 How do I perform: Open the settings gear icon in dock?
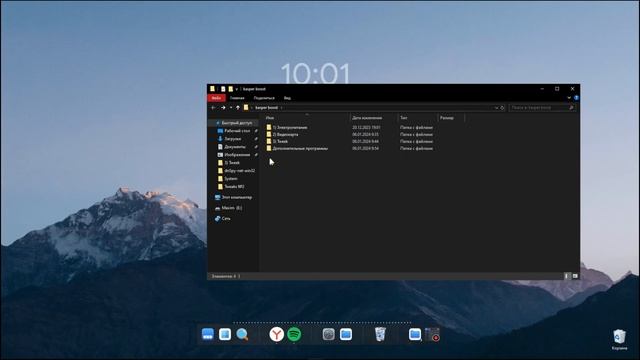pos(329,334)
